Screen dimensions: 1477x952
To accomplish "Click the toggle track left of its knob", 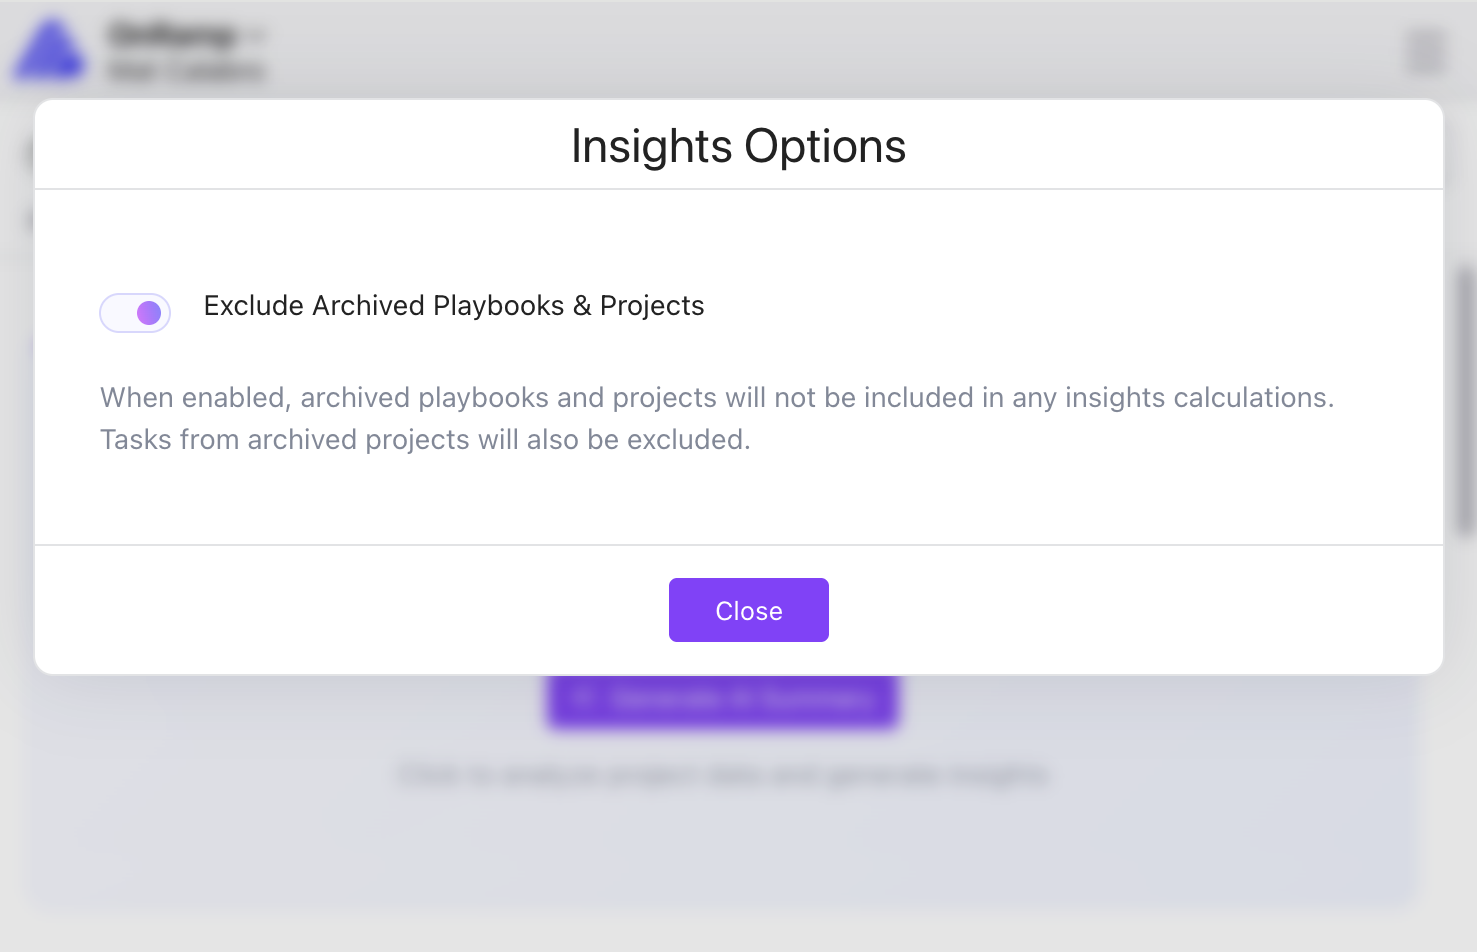I will 118,313.
